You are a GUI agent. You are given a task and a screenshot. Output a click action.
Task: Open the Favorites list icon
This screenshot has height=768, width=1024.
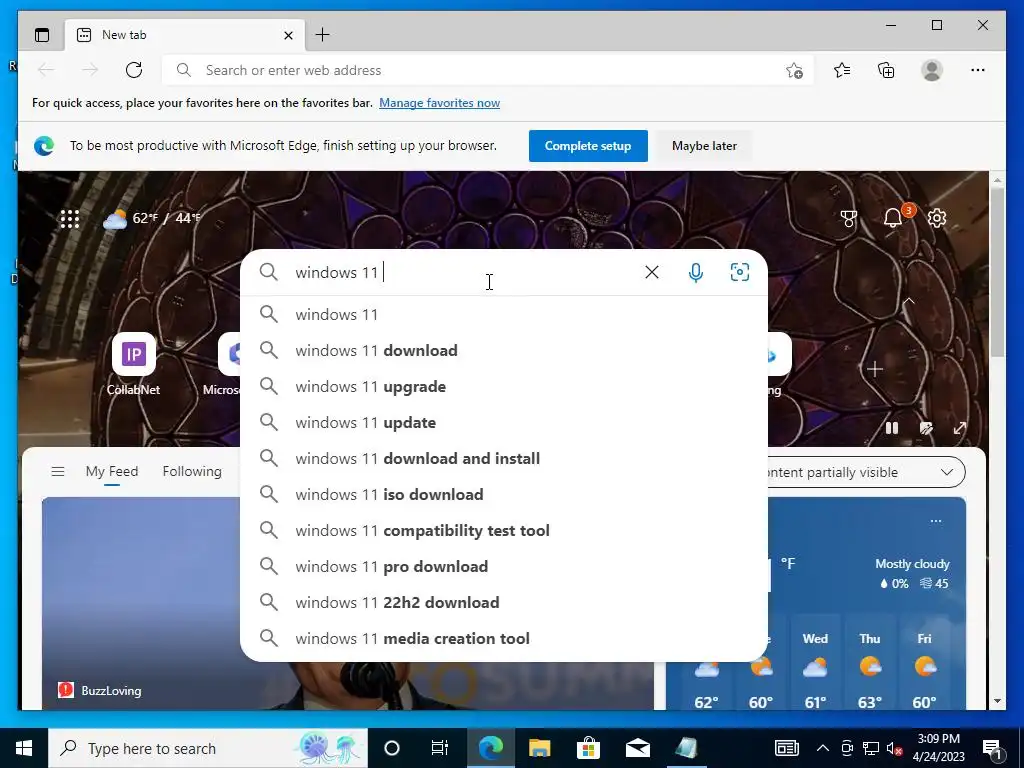pyautogui.click(x=842, y=70)
